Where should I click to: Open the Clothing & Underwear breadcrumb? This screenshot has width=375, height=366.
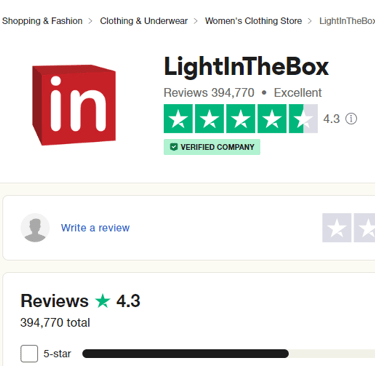pyautogui.click(x=144, y=21)
